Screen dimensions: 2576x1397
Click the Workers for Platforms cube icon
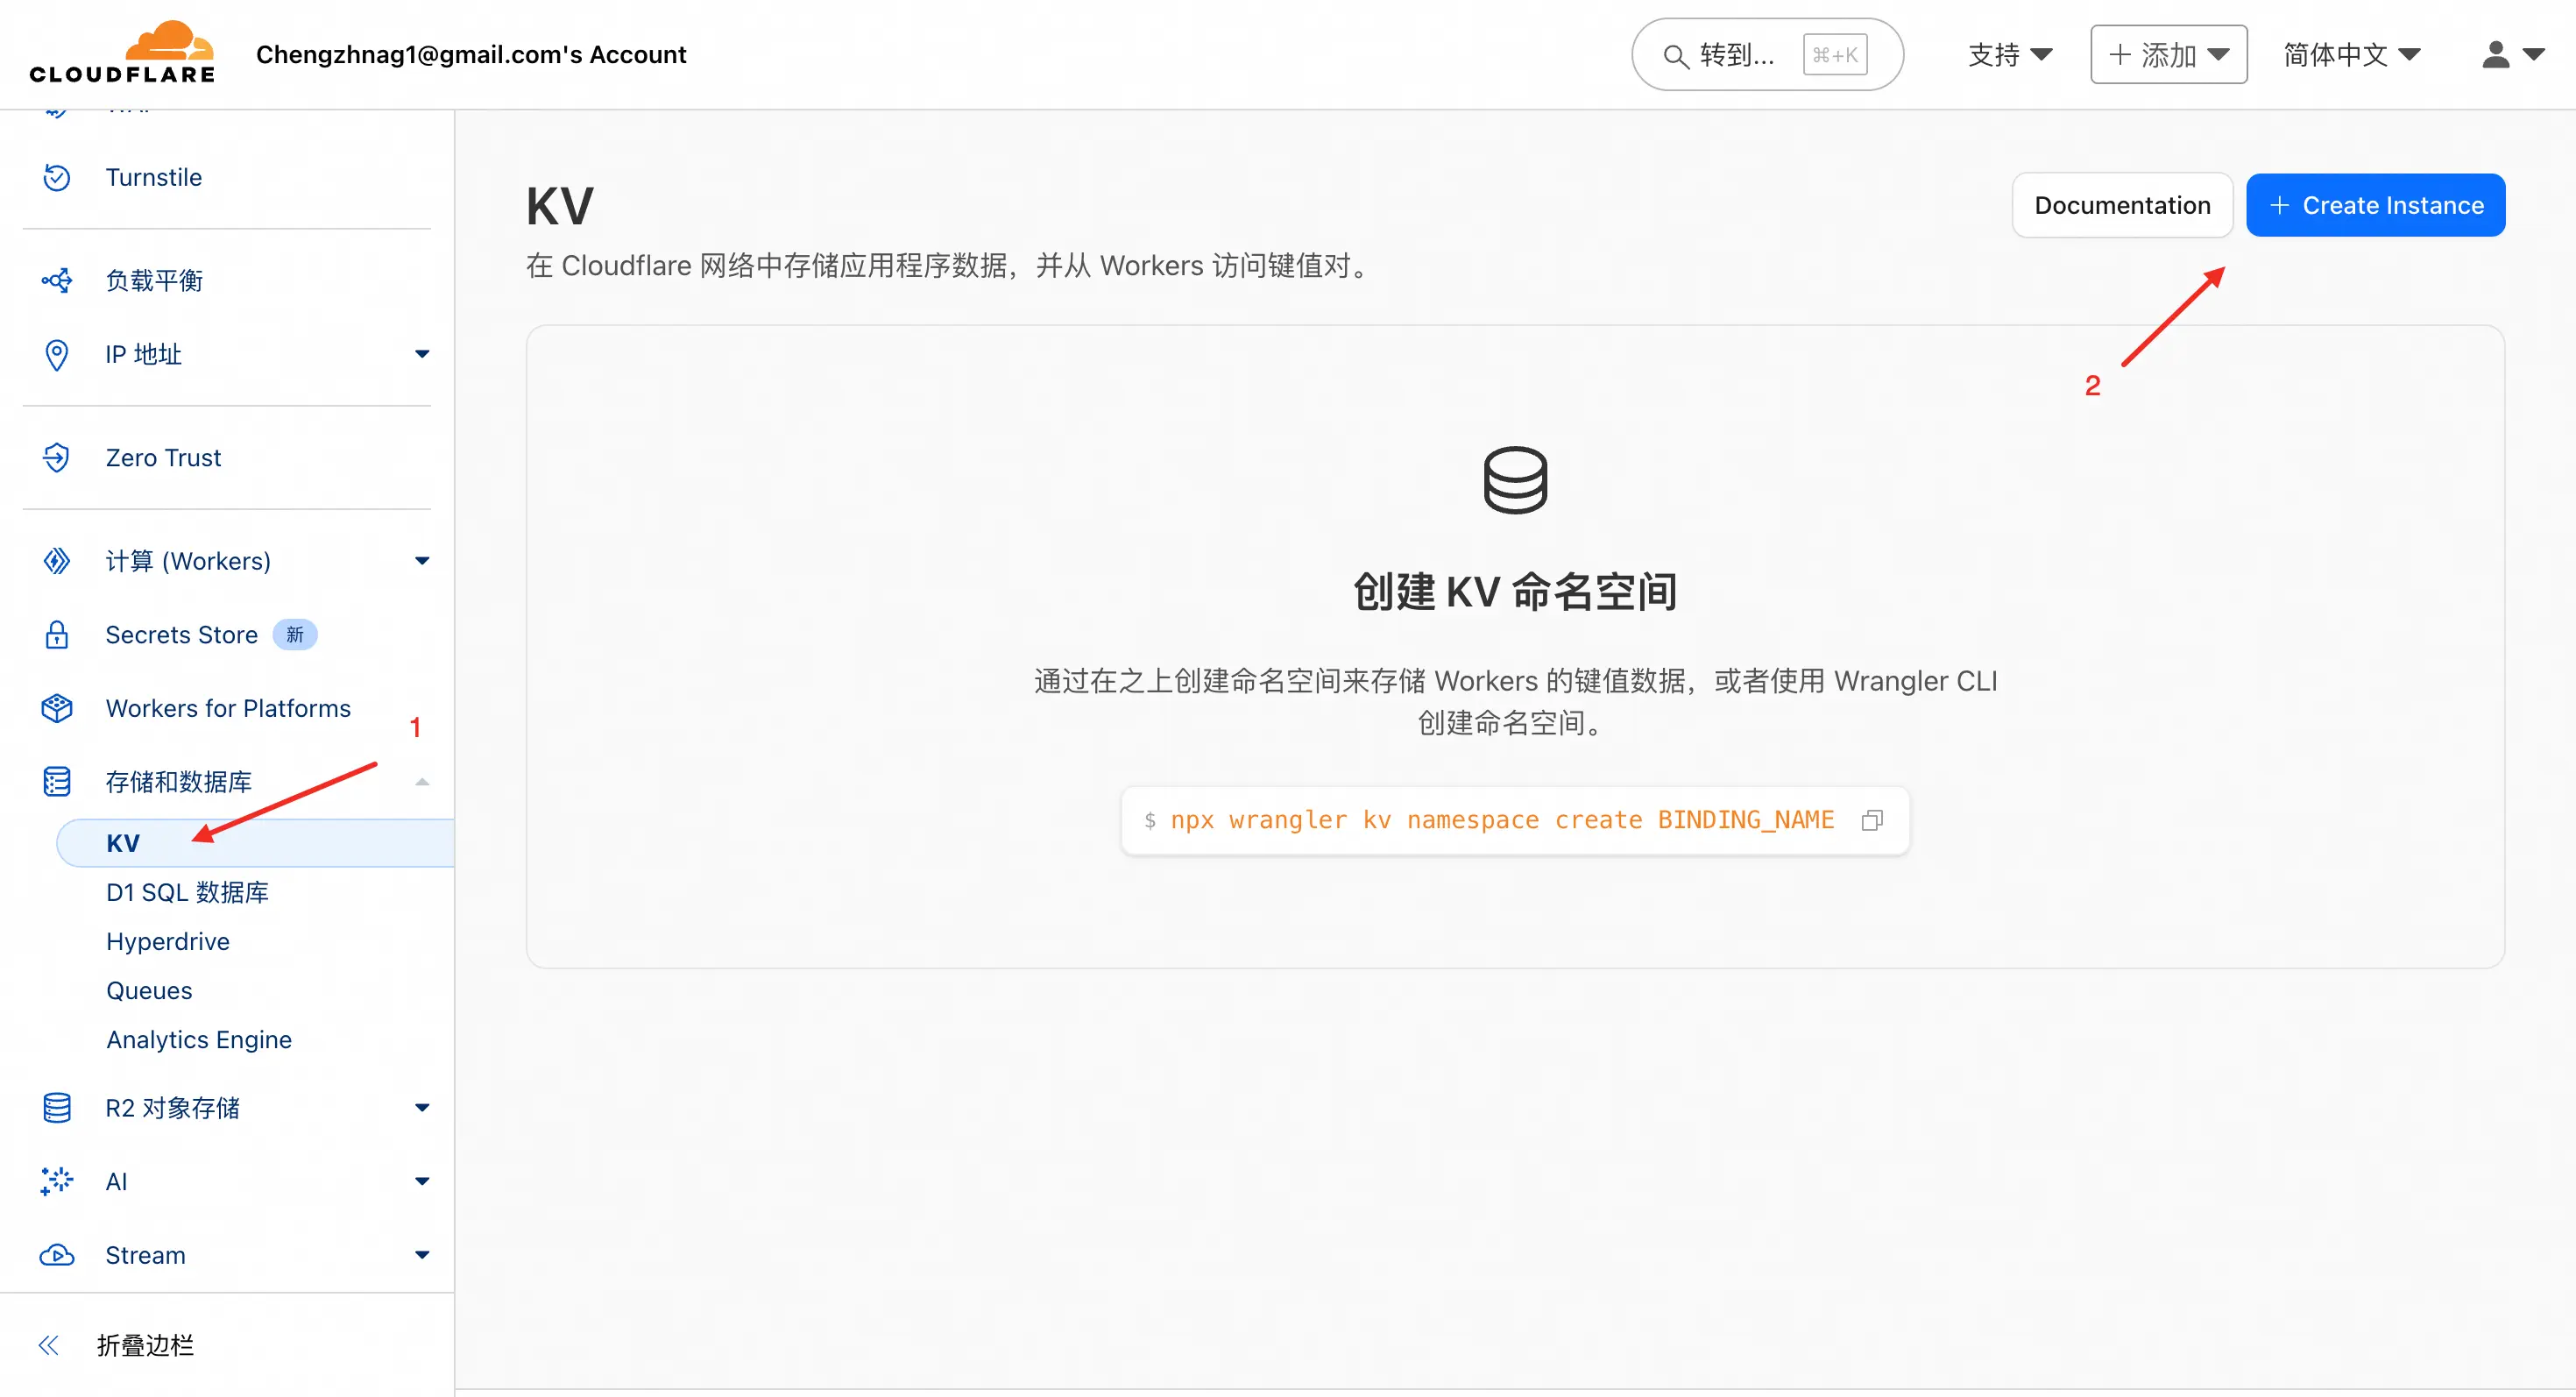tap(57, 708)
